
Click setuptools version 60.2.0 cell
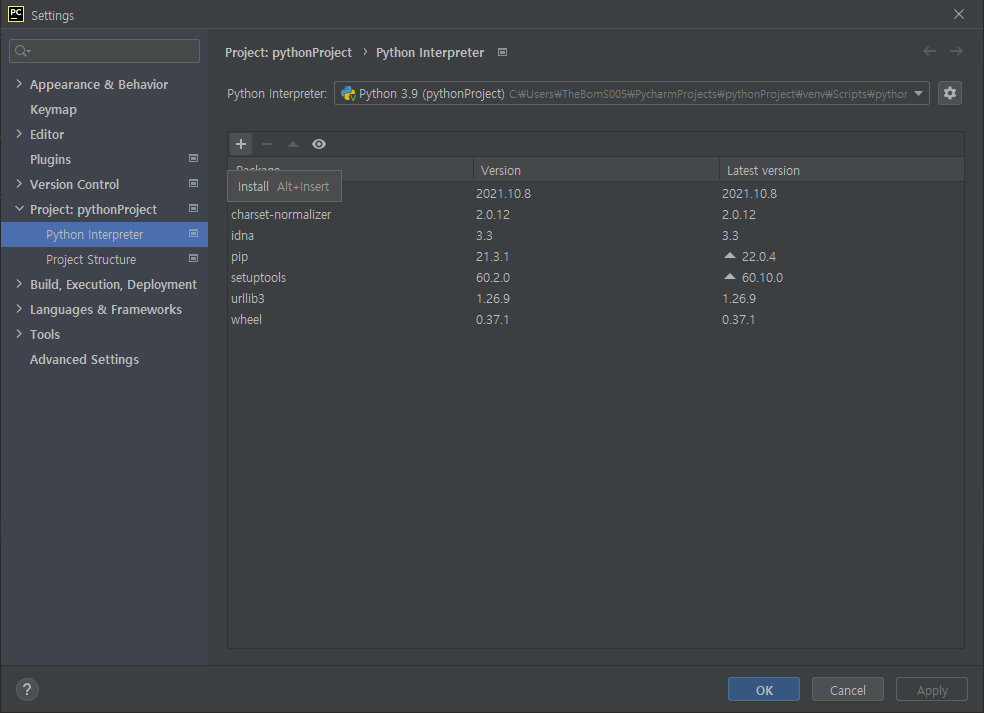pos(493,277)
